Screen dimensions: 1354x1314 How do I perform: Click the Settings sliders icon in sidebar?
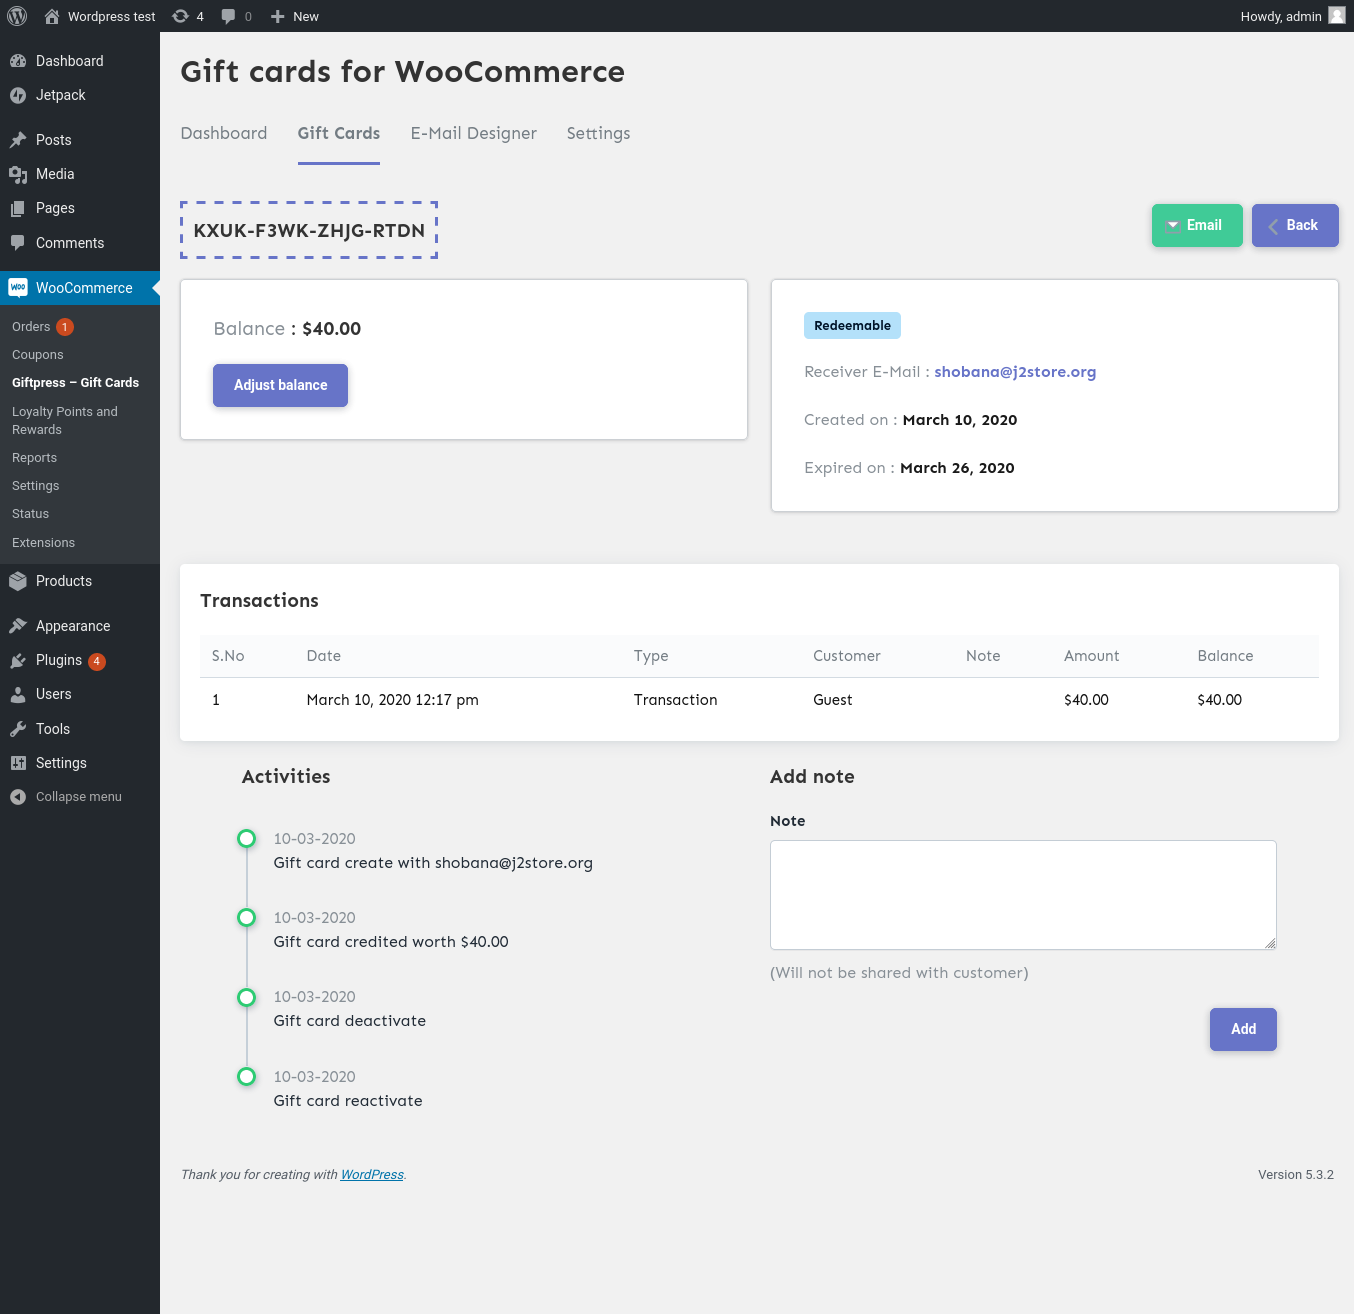(x=18, y=763)
